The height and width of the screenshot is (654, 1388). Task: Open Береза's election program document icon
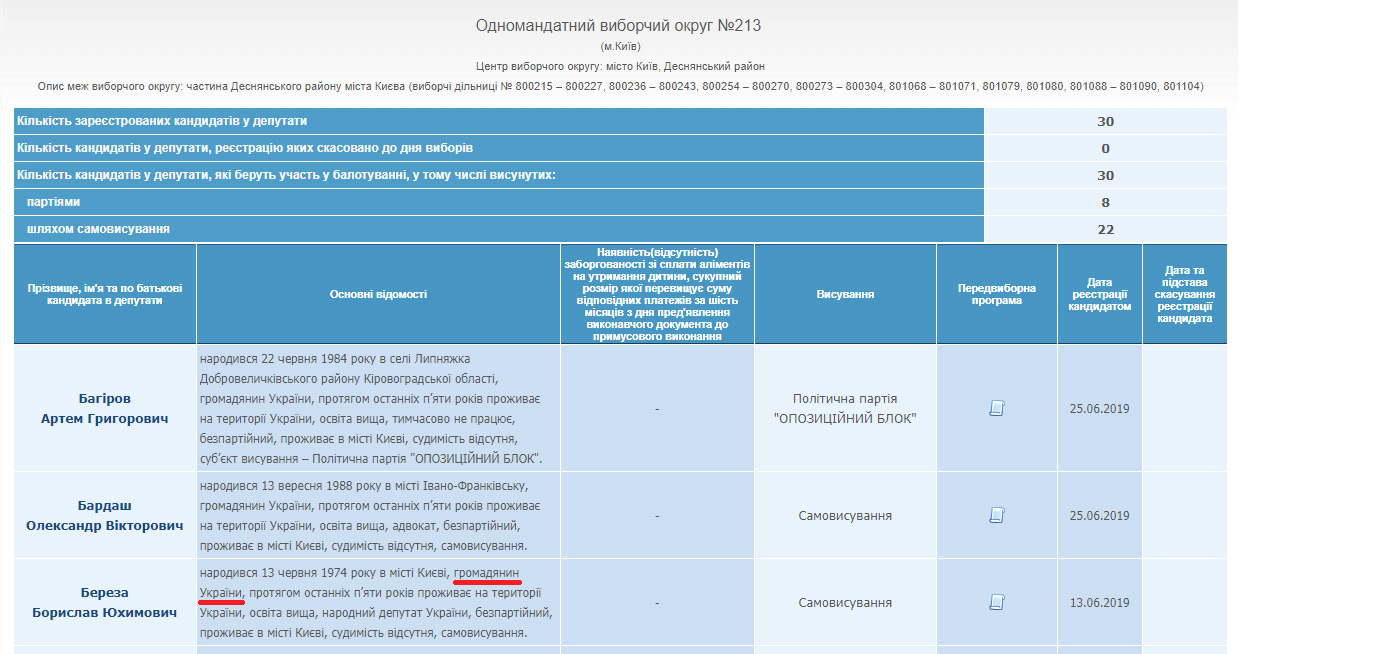[x=996, y=602]
